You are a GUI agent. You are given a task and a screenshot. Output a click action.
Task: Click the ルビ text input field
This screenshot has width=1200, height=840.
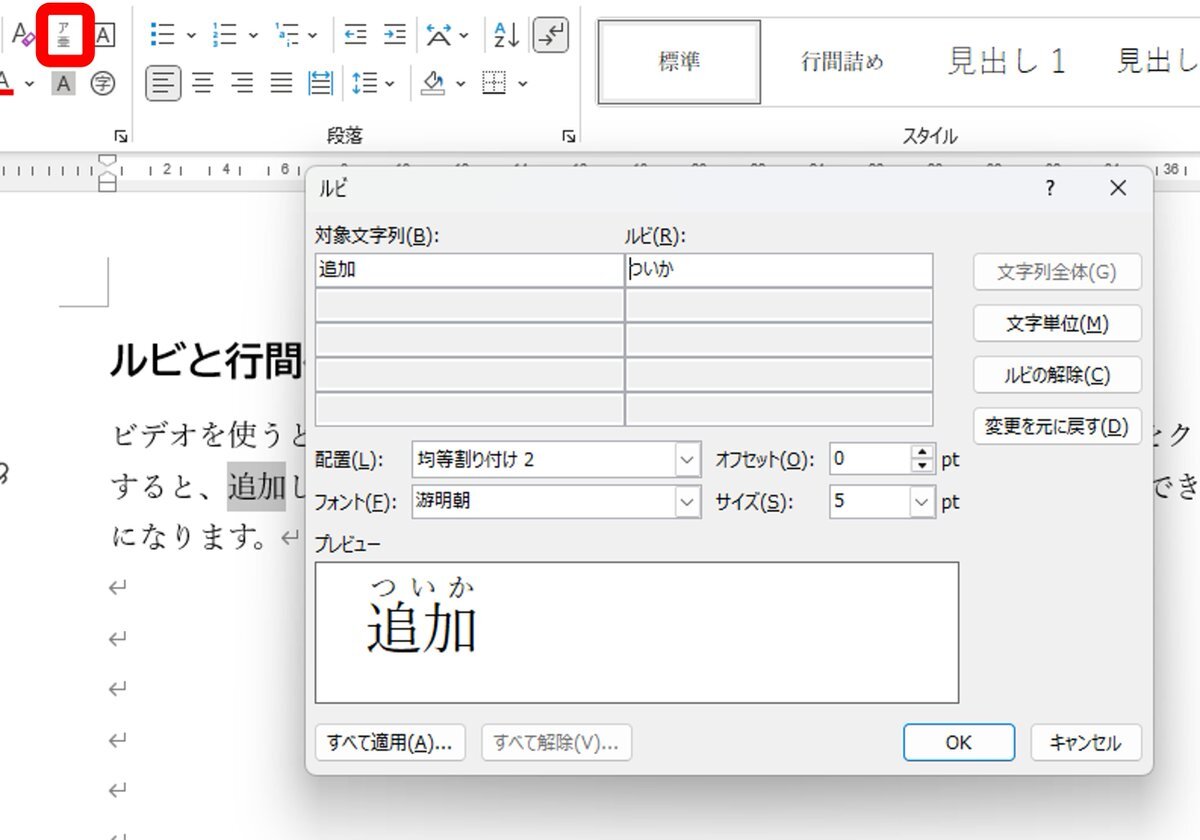point(778,270)
